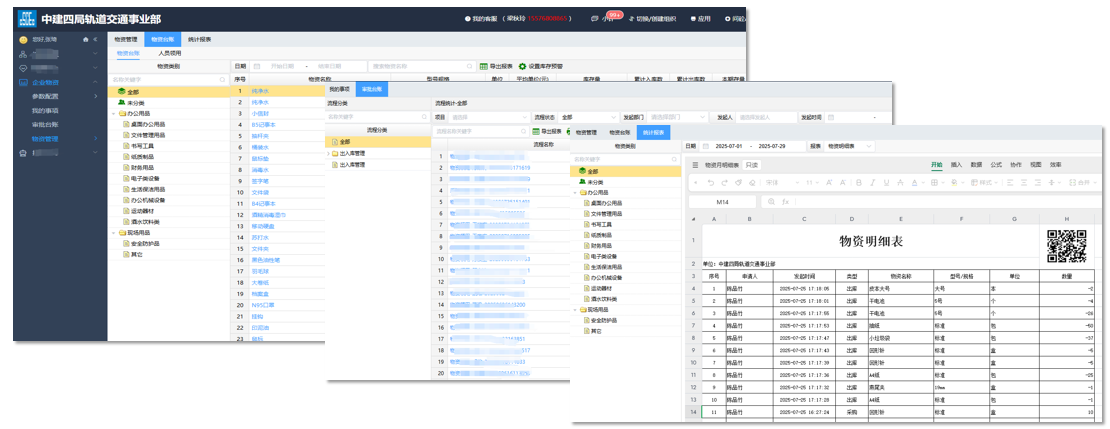Open 我的事项 in the left sidebar menu
1110x429 pixels.
pos(45,110)
